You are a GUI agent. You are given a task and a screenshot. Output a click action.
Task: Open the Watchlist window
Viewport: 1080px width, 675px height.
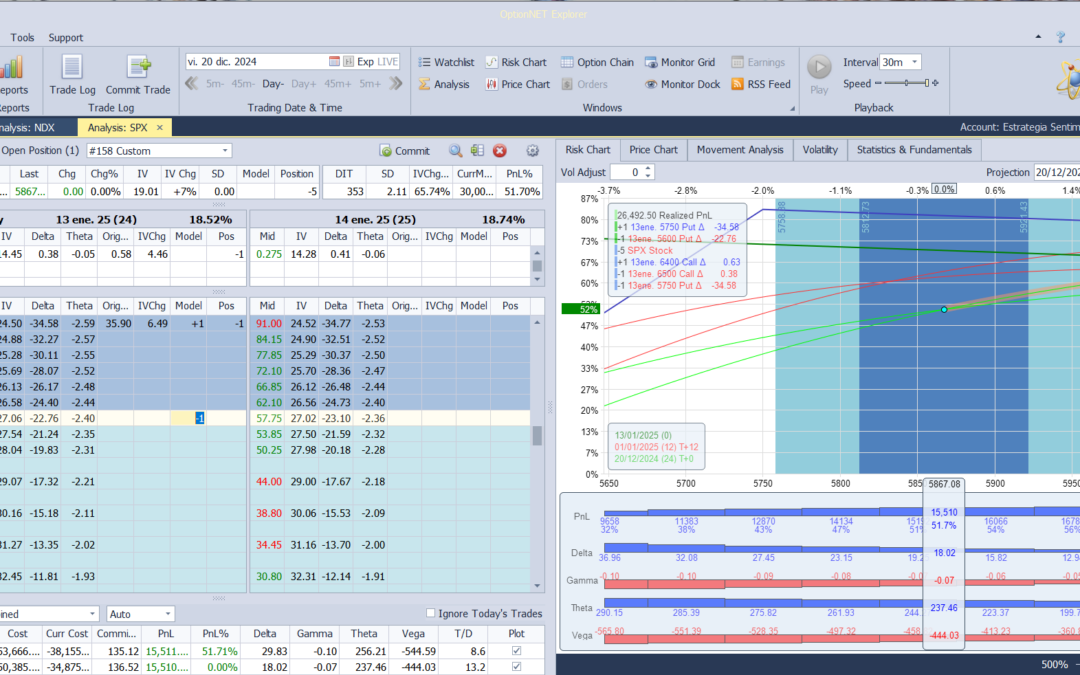click(x=446, y=62)
